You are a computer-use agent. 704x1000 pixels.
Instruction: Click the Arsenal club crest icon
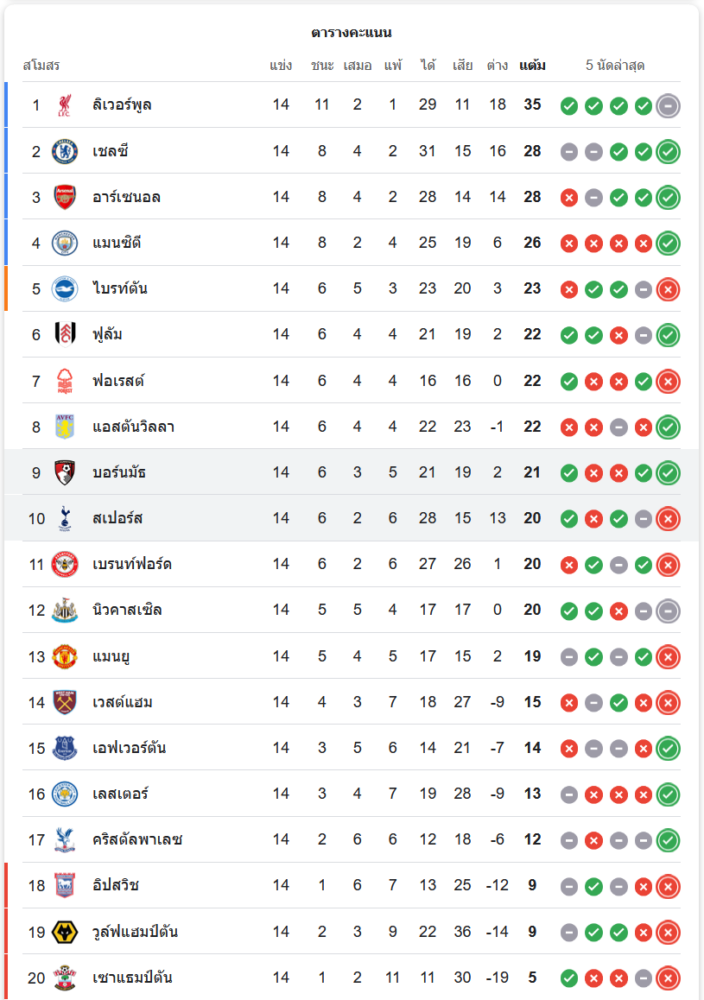click(x=64, y=197)
